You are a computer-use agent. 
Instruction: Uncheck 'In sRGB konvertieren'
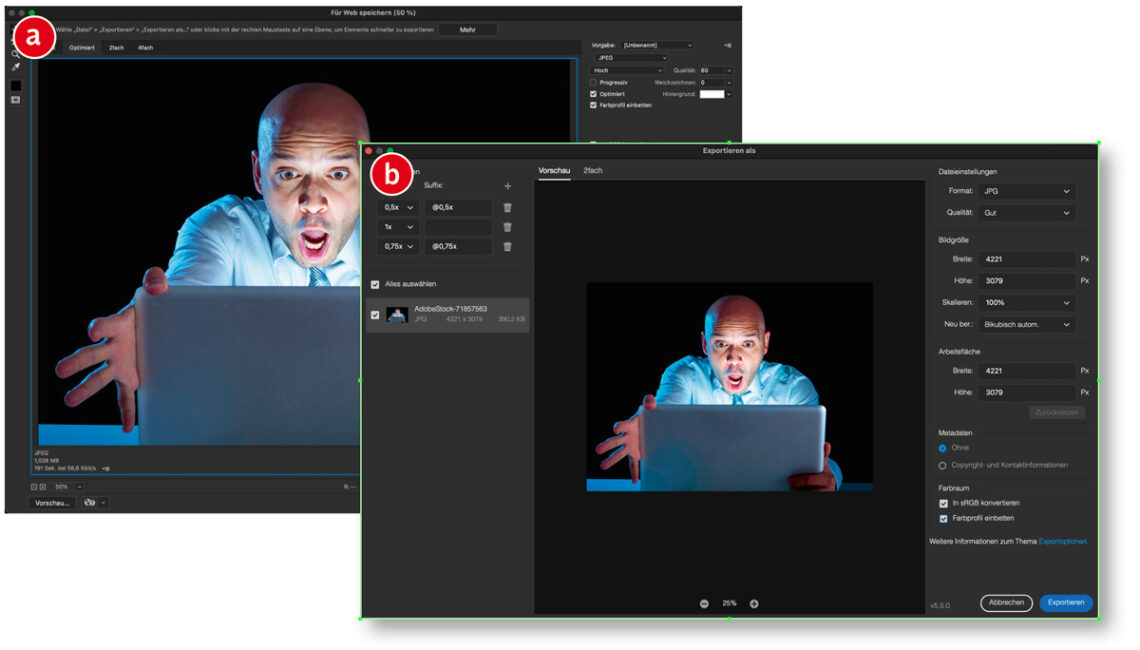943,503
